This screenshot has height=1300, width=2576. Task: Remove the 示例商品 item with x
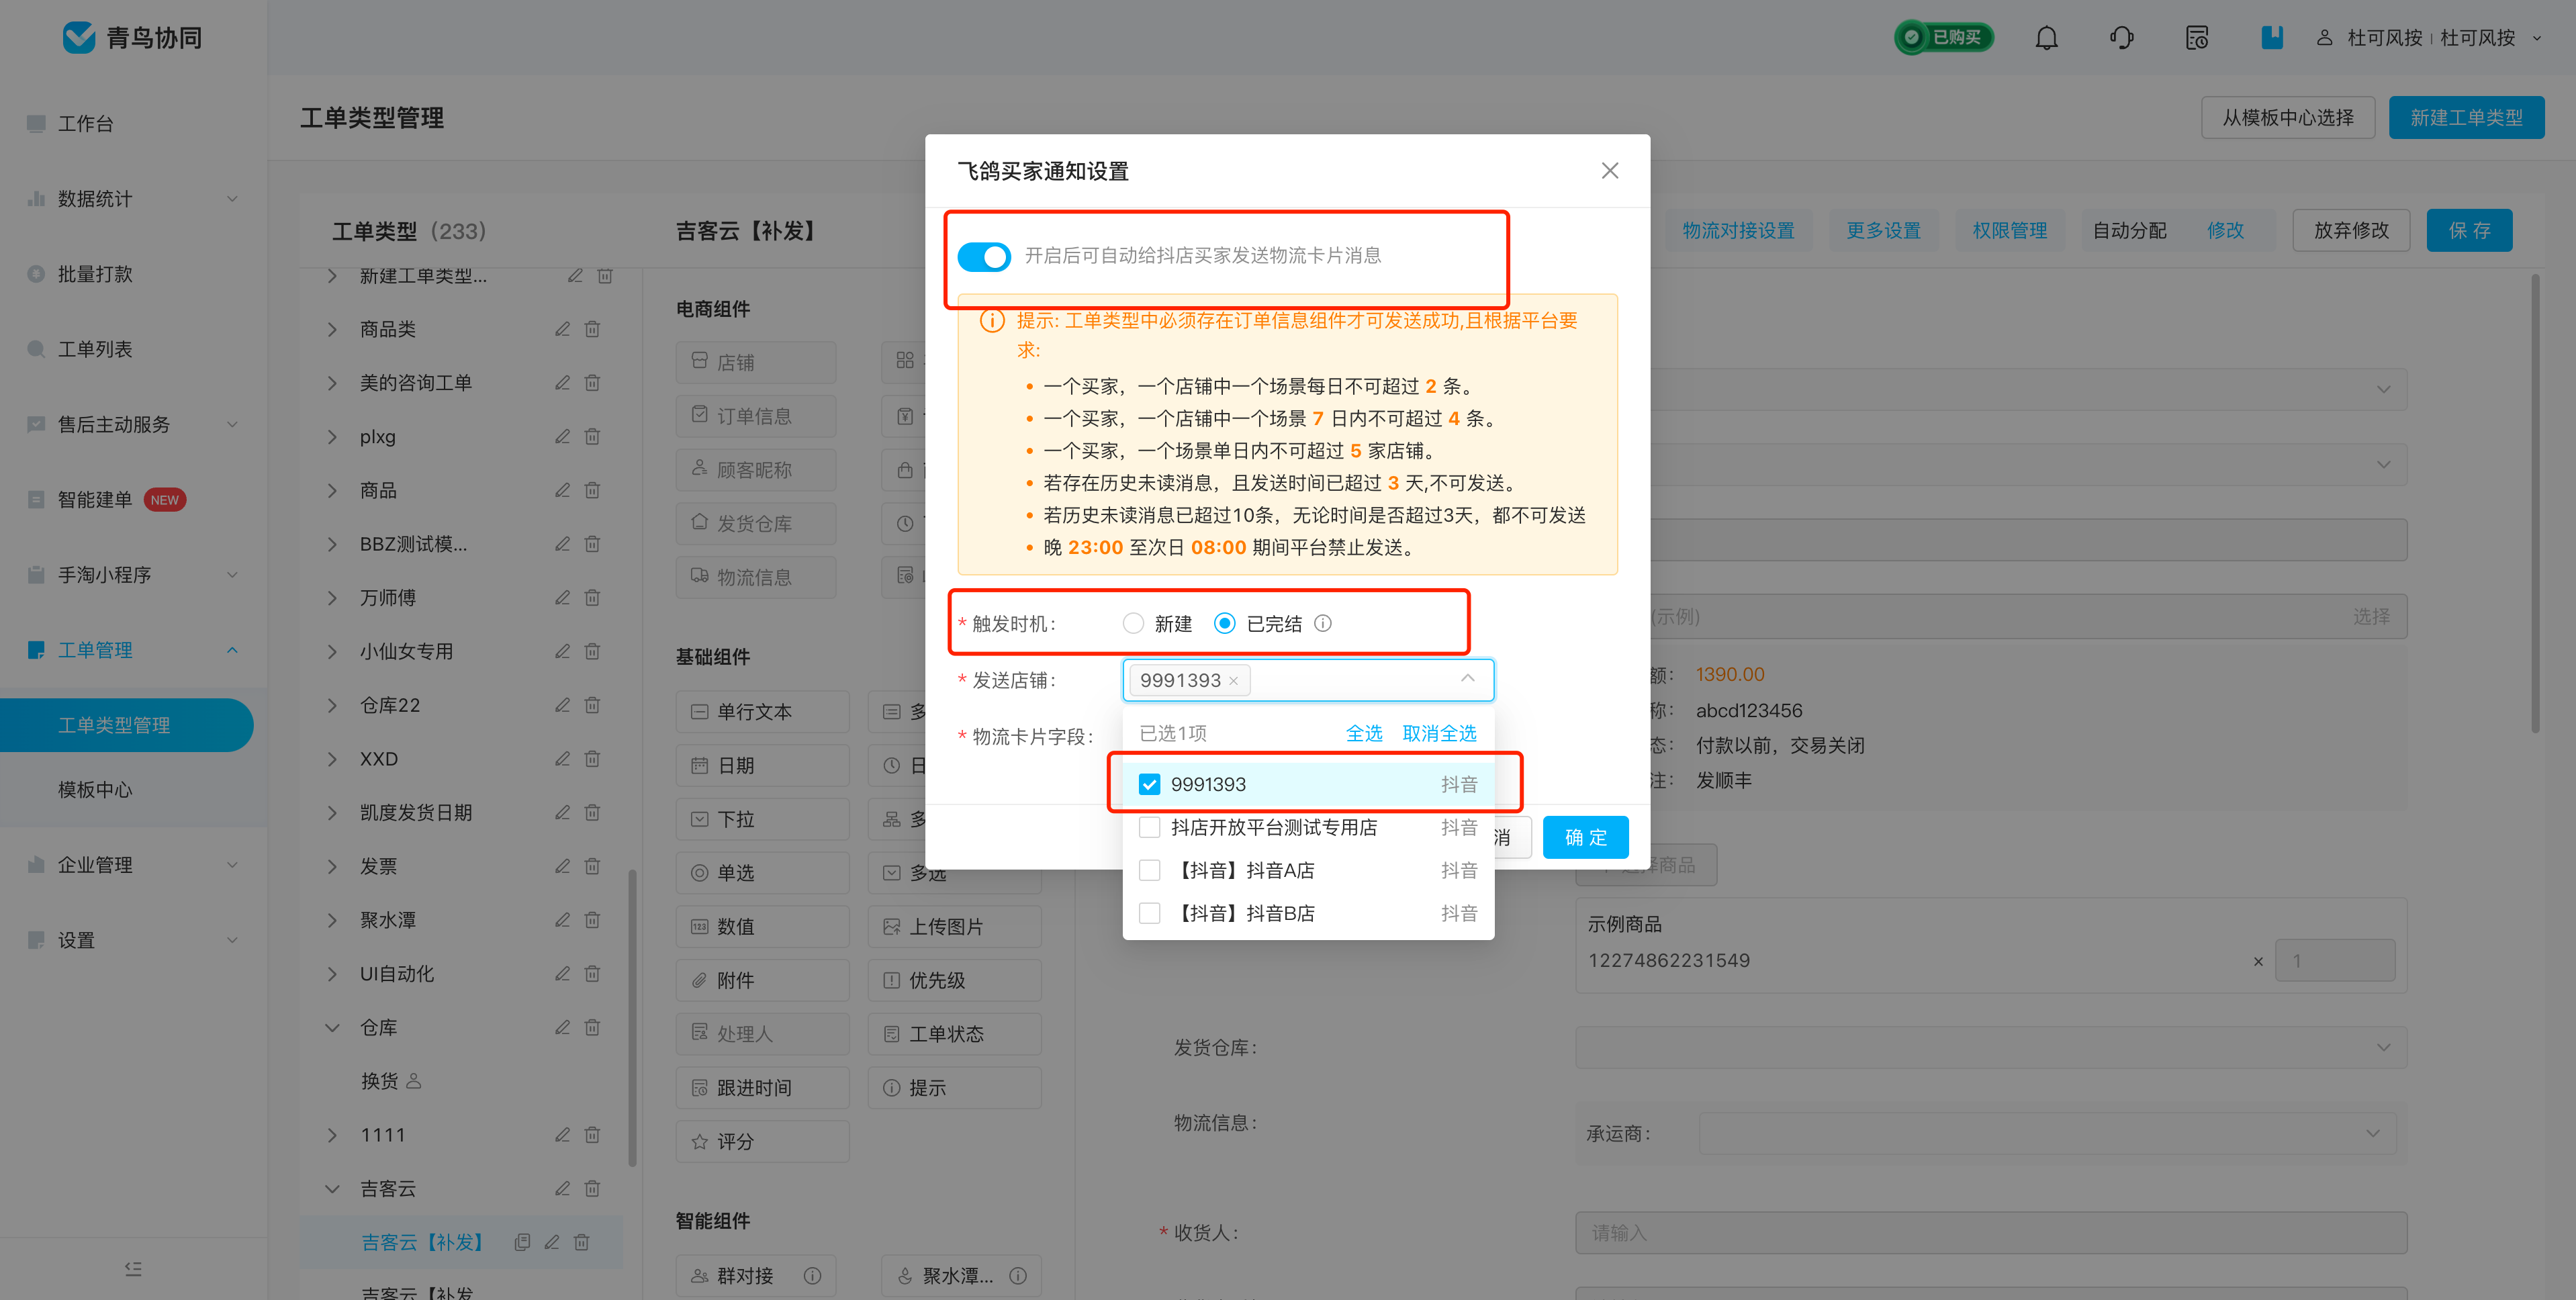pos(2258,961)
